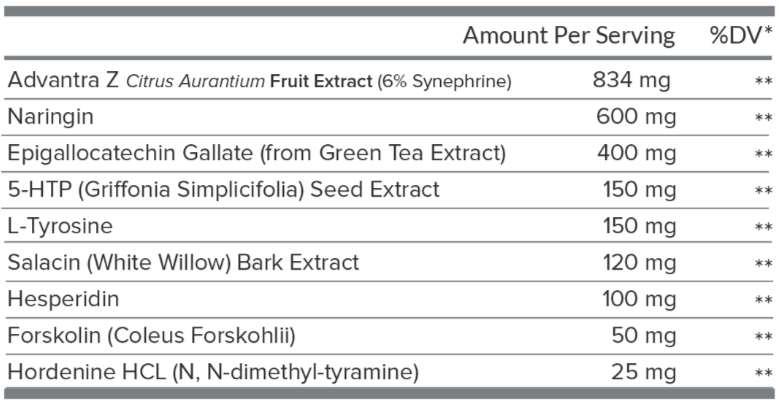Select the Hesperidin ingredient label
The height and width of the screenshot is (404, 780).
pyautogui.click(x=63, y=300)
